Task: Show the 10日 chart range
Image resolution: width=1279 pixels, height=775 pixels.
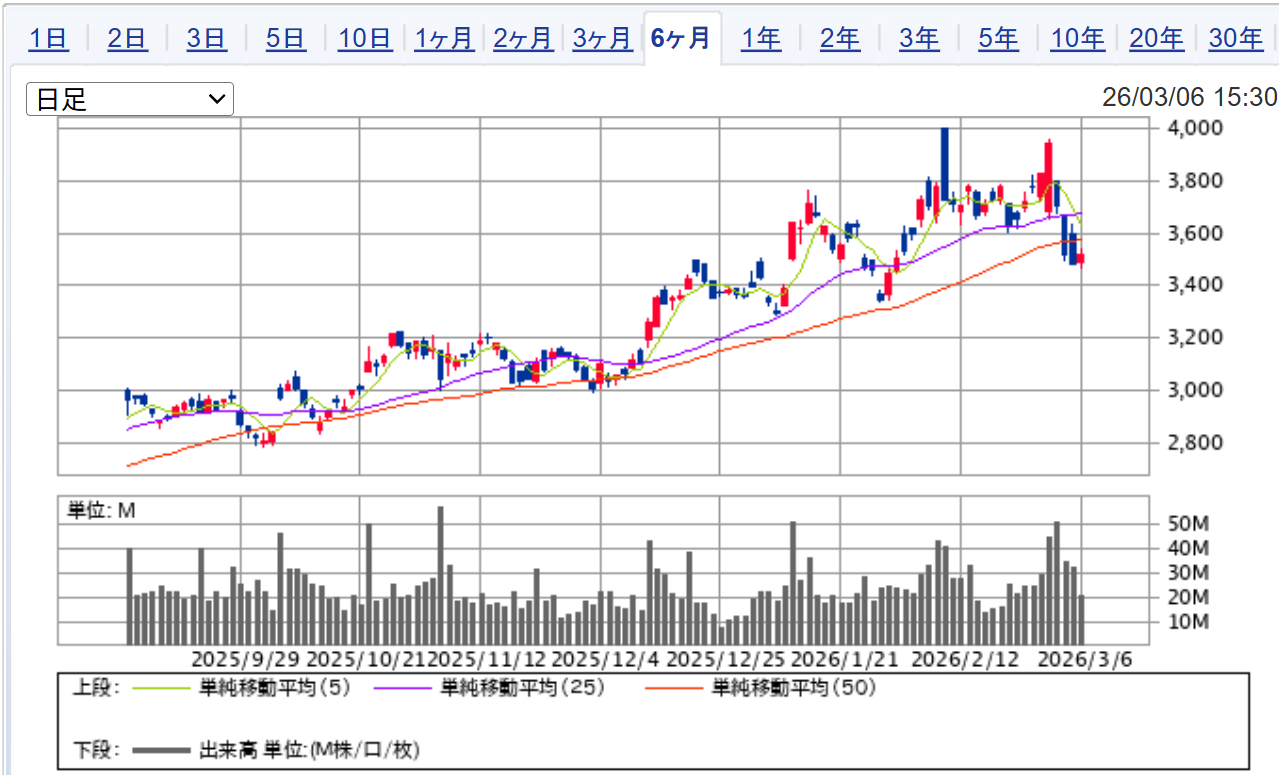Action: tap(365, 39)
